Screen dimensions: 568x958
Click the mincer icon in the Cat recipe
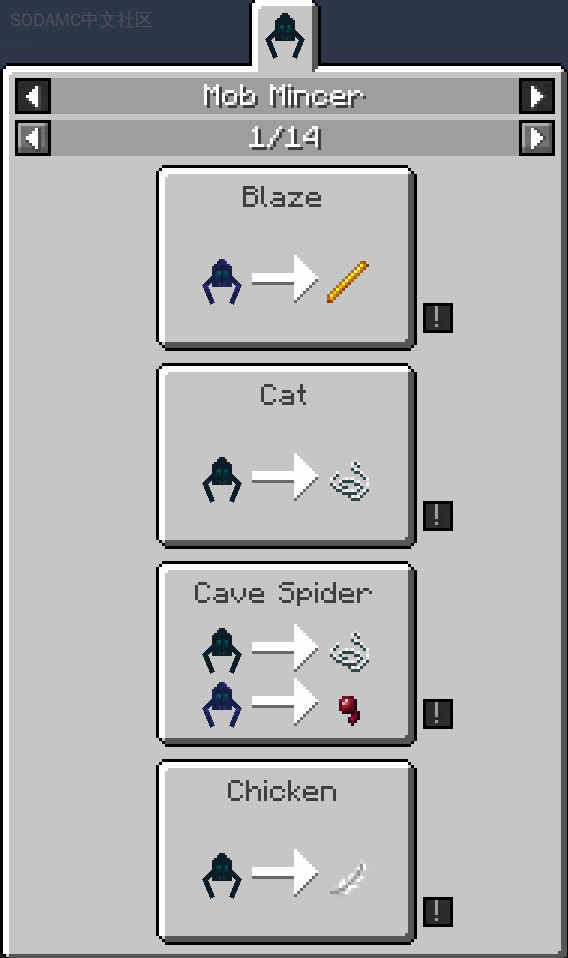click(222, 480)
